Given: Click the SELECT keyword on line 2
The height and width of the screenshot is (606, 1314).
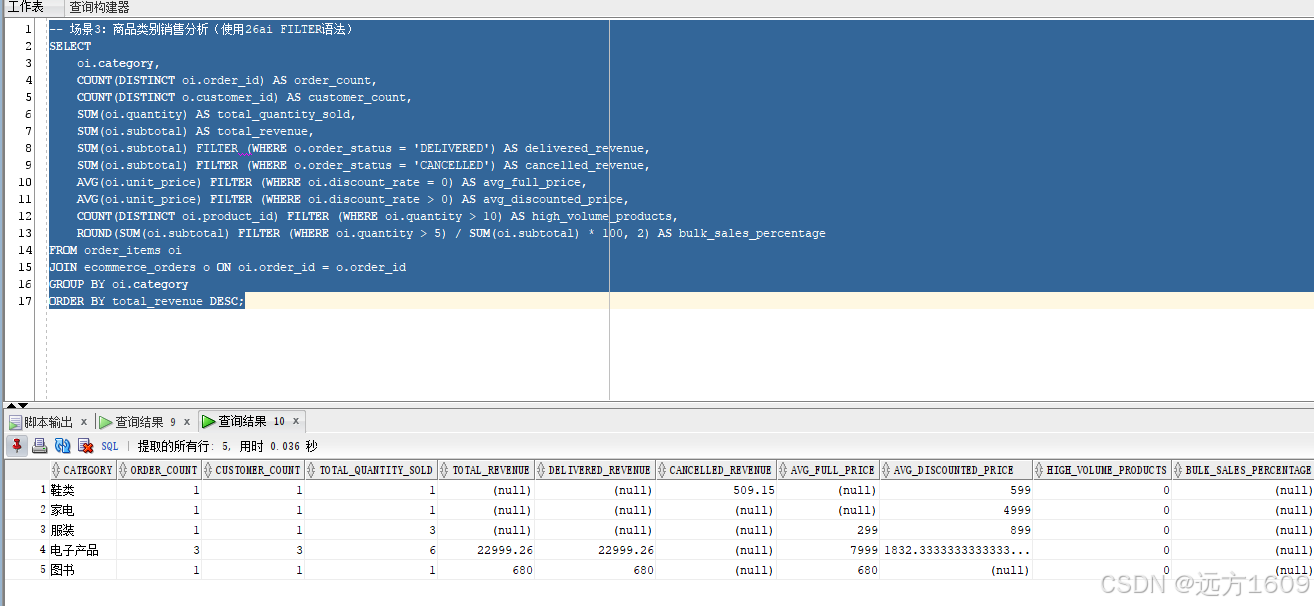Looking at the screenshot, I should coord(70,46).
